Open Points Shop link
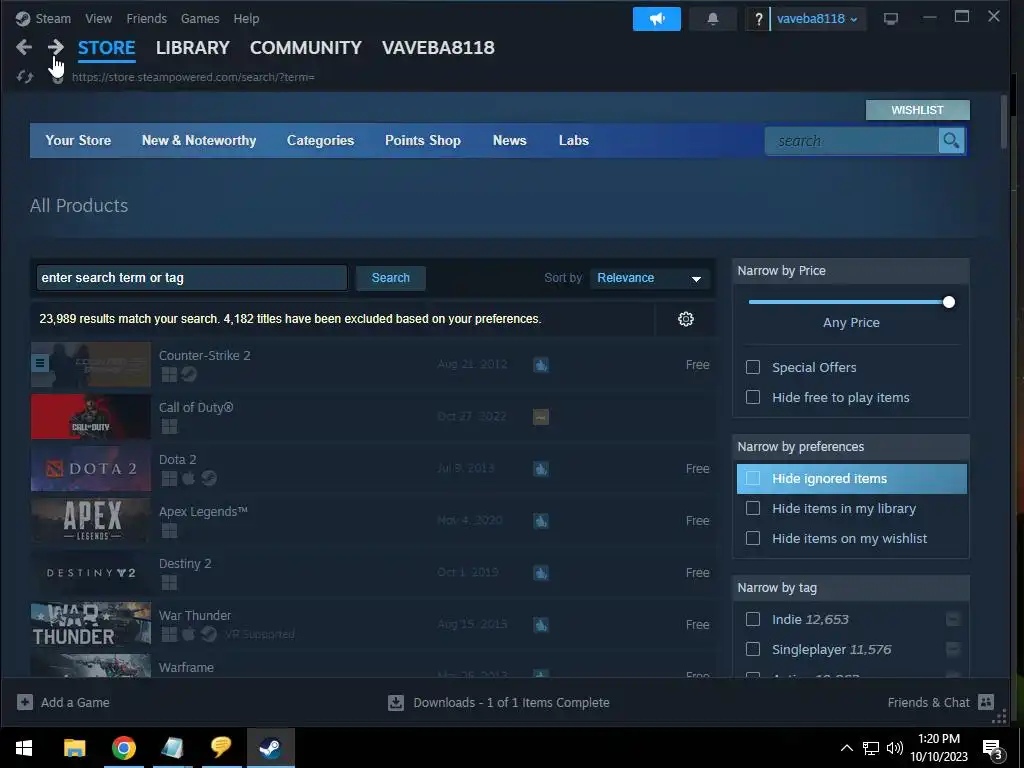The height and width of the screenshot is (768, 1024). pyautogui.click(x=423, y=140)
